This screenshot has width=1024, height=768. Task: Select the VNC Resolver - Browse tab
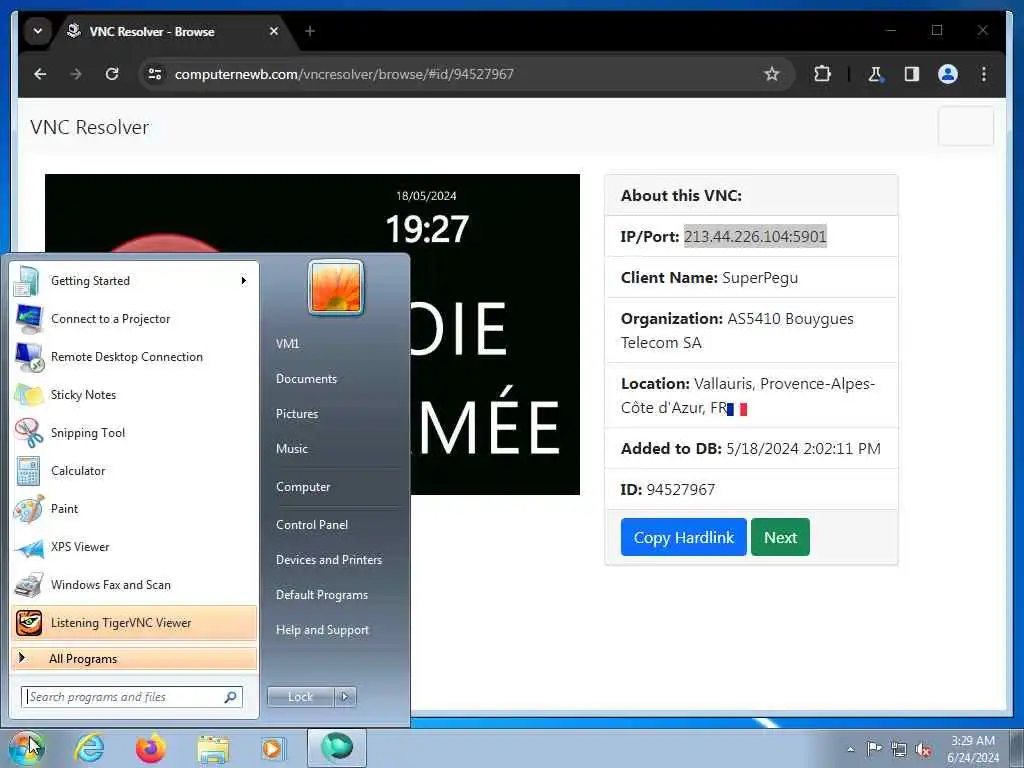[x=172, y=31]
